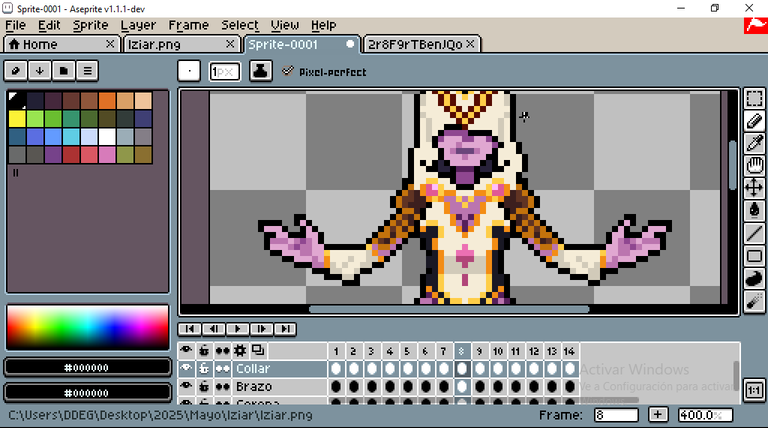Go to the next frame
Screen dimensions: 768x428
[x=262, y=329]
